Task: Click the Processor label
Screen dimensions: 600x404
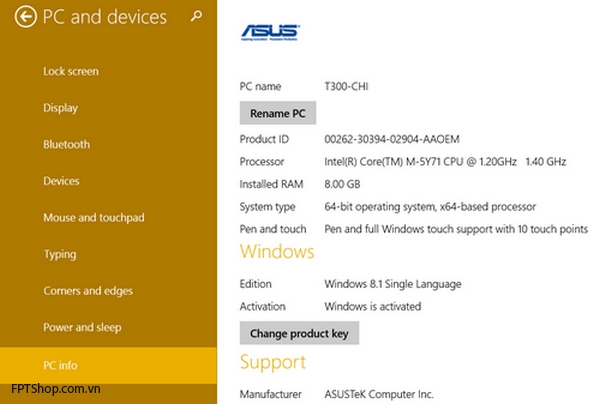Action: [262, 161]
